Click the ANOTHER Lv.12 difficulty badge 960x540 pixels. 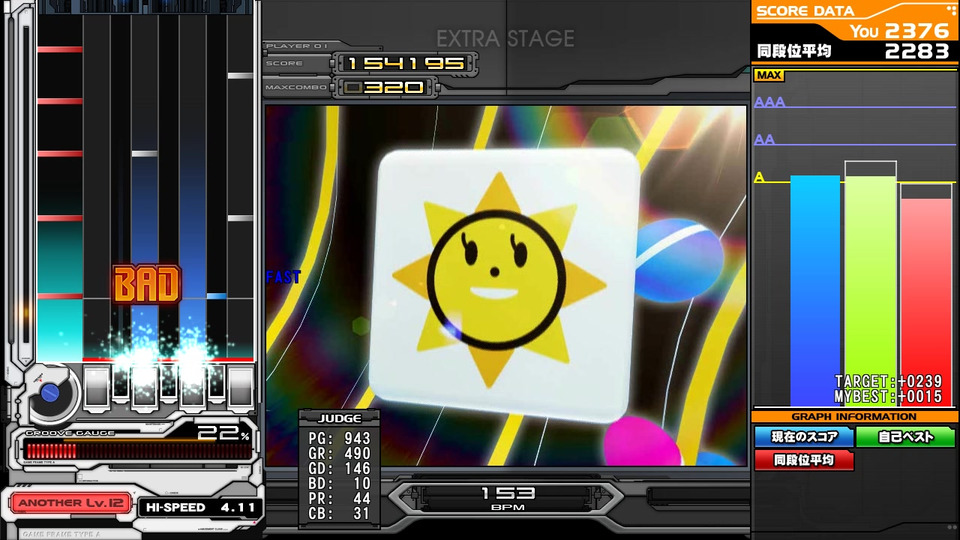point(70,503)
